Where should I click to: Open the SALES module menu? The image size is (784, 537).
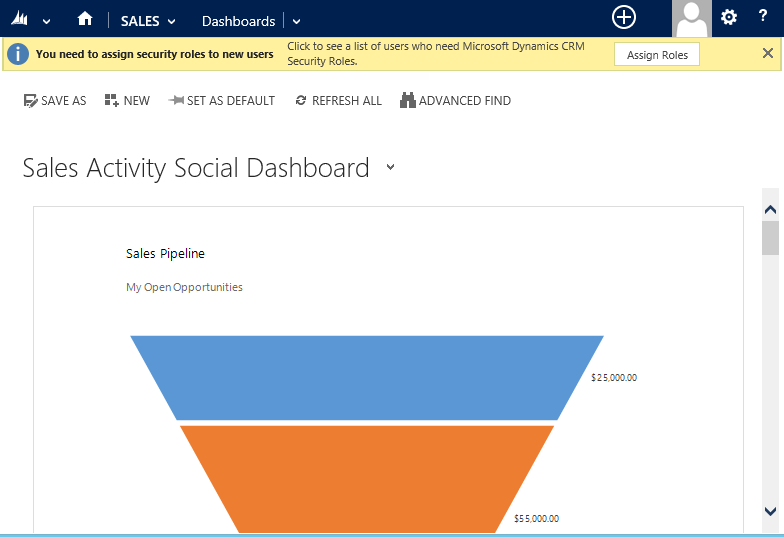(148, 21)
